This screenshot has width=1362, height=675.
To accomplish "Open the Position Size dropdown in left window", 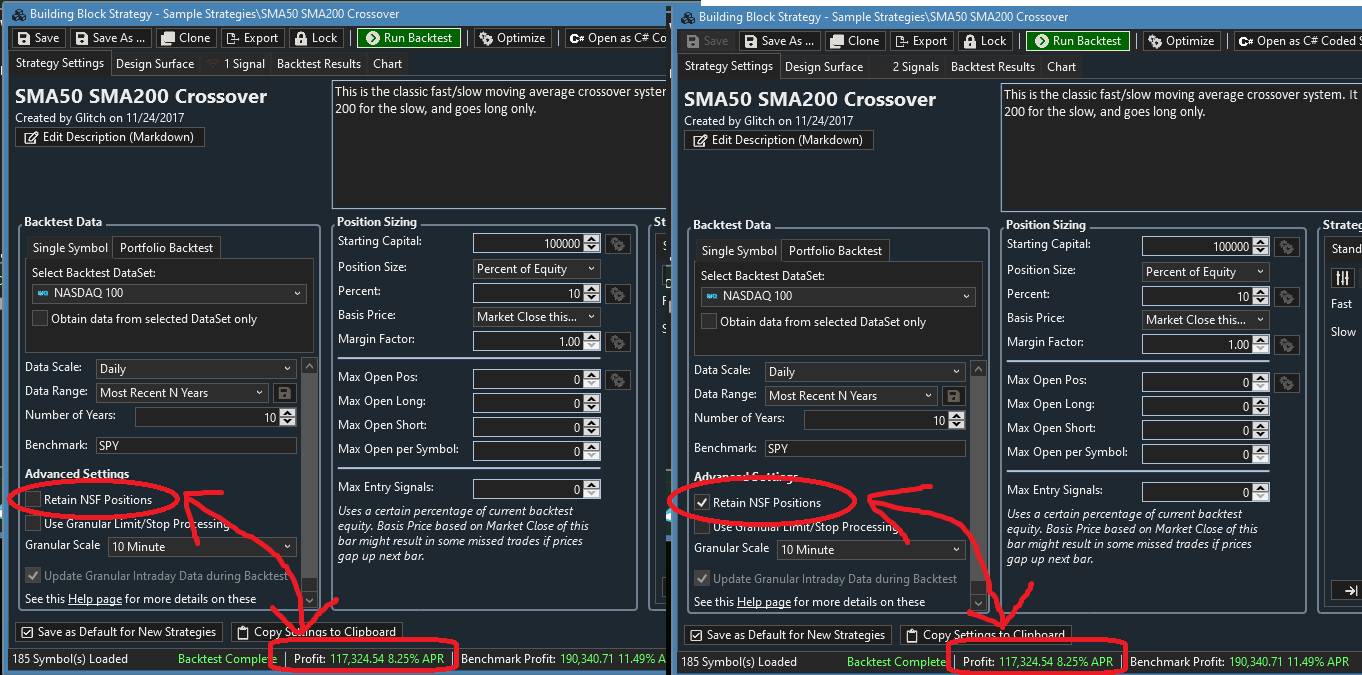I will [536, 268].
